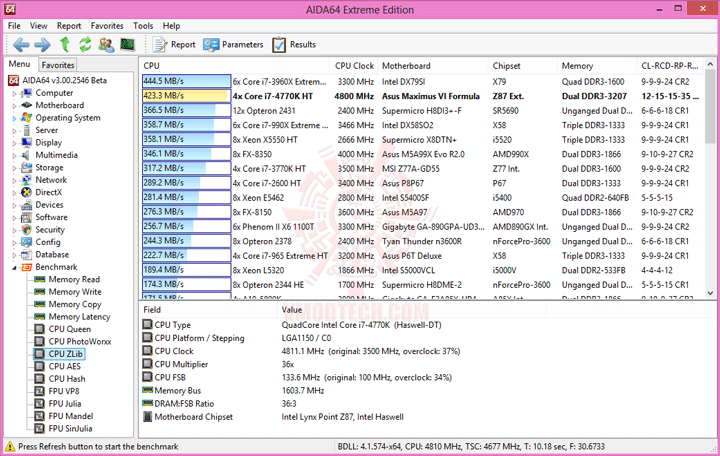
Task: Click the Parameters icon in toolbar
Action: [x=211, y=45]
